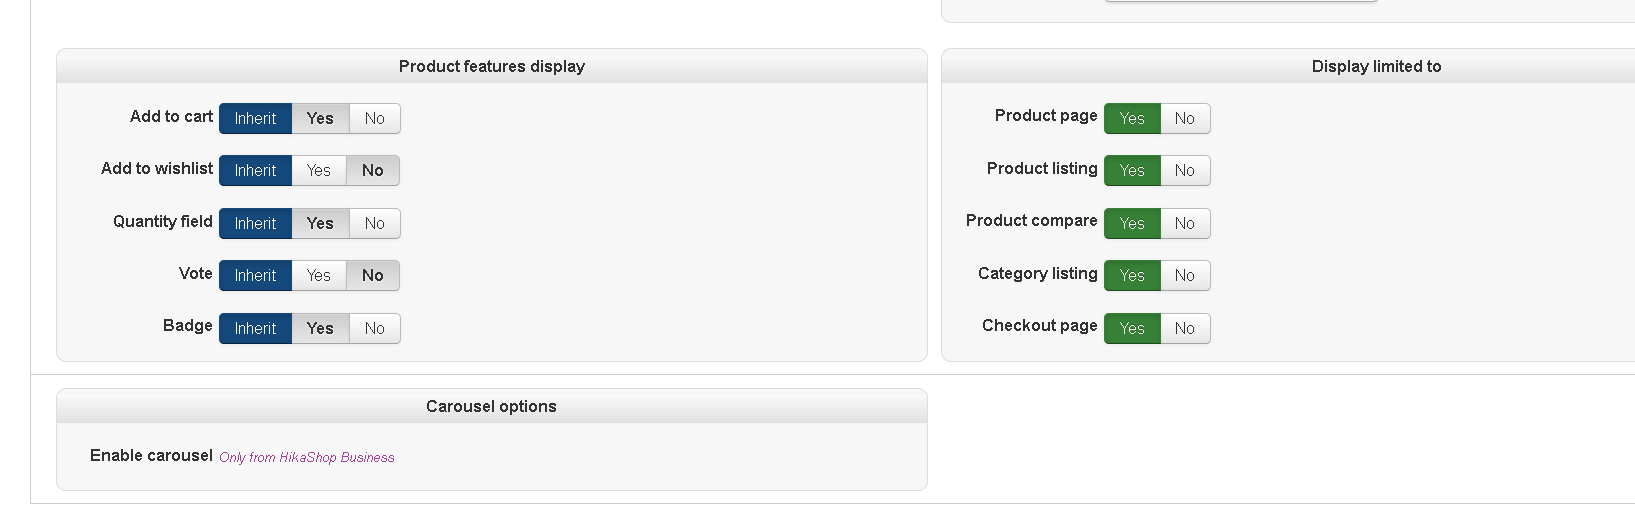Set Add to cart to Inherit
The image size is (1635, 526).
255,118
